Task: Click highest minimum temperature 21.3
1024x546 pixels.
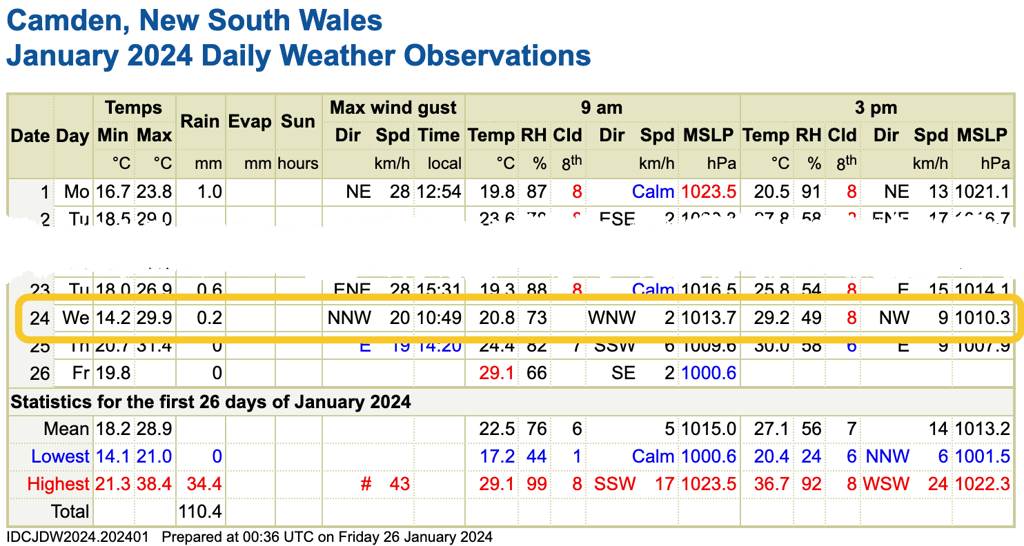Action: point(114,484)
